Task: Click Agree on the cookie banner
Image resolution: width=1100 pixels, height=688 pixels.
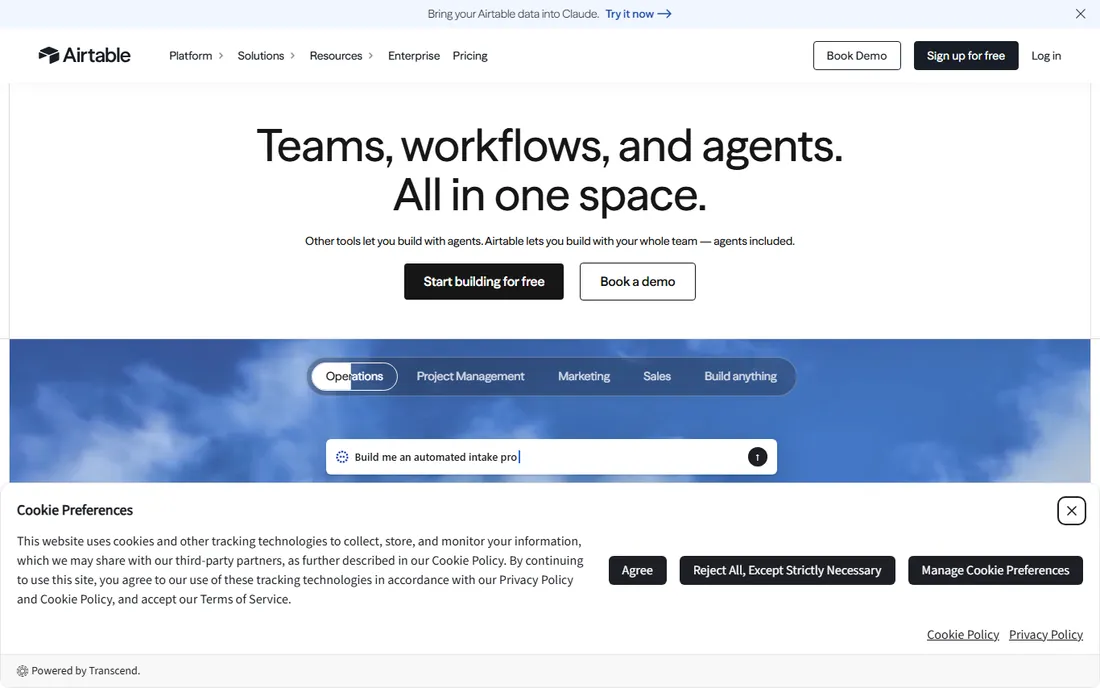Action: (637, 570)
